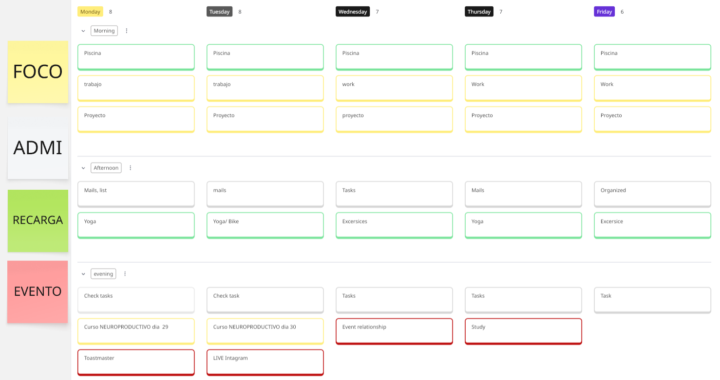Click the Morning group tag

[104, 31]
